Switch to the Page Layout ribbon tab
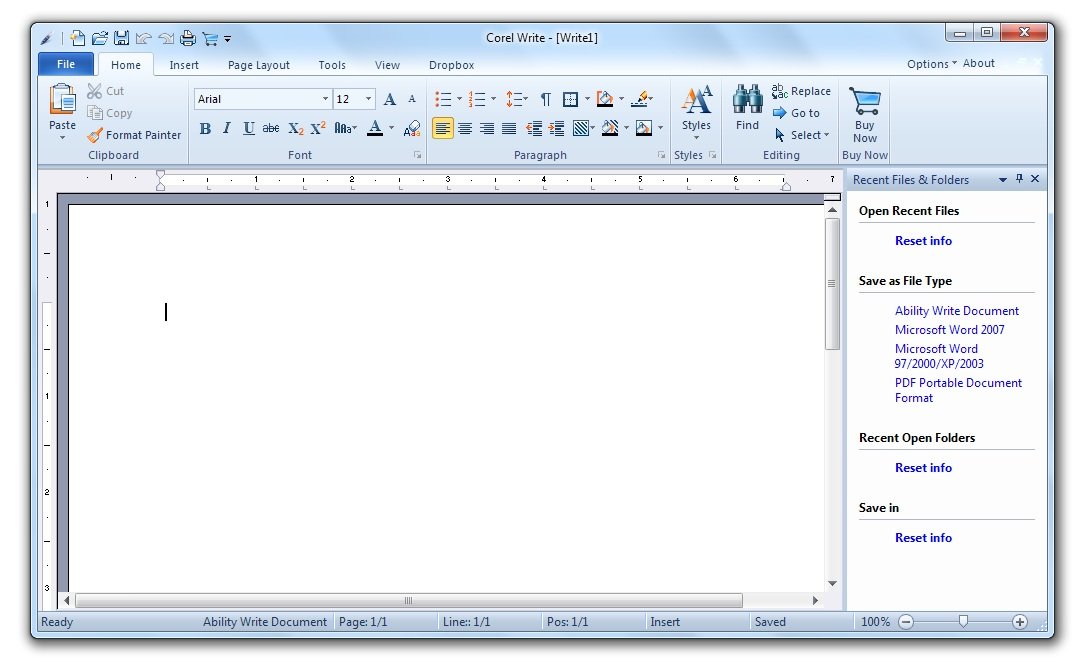Screen dimensions: 1083x665 tap(258, 65)
